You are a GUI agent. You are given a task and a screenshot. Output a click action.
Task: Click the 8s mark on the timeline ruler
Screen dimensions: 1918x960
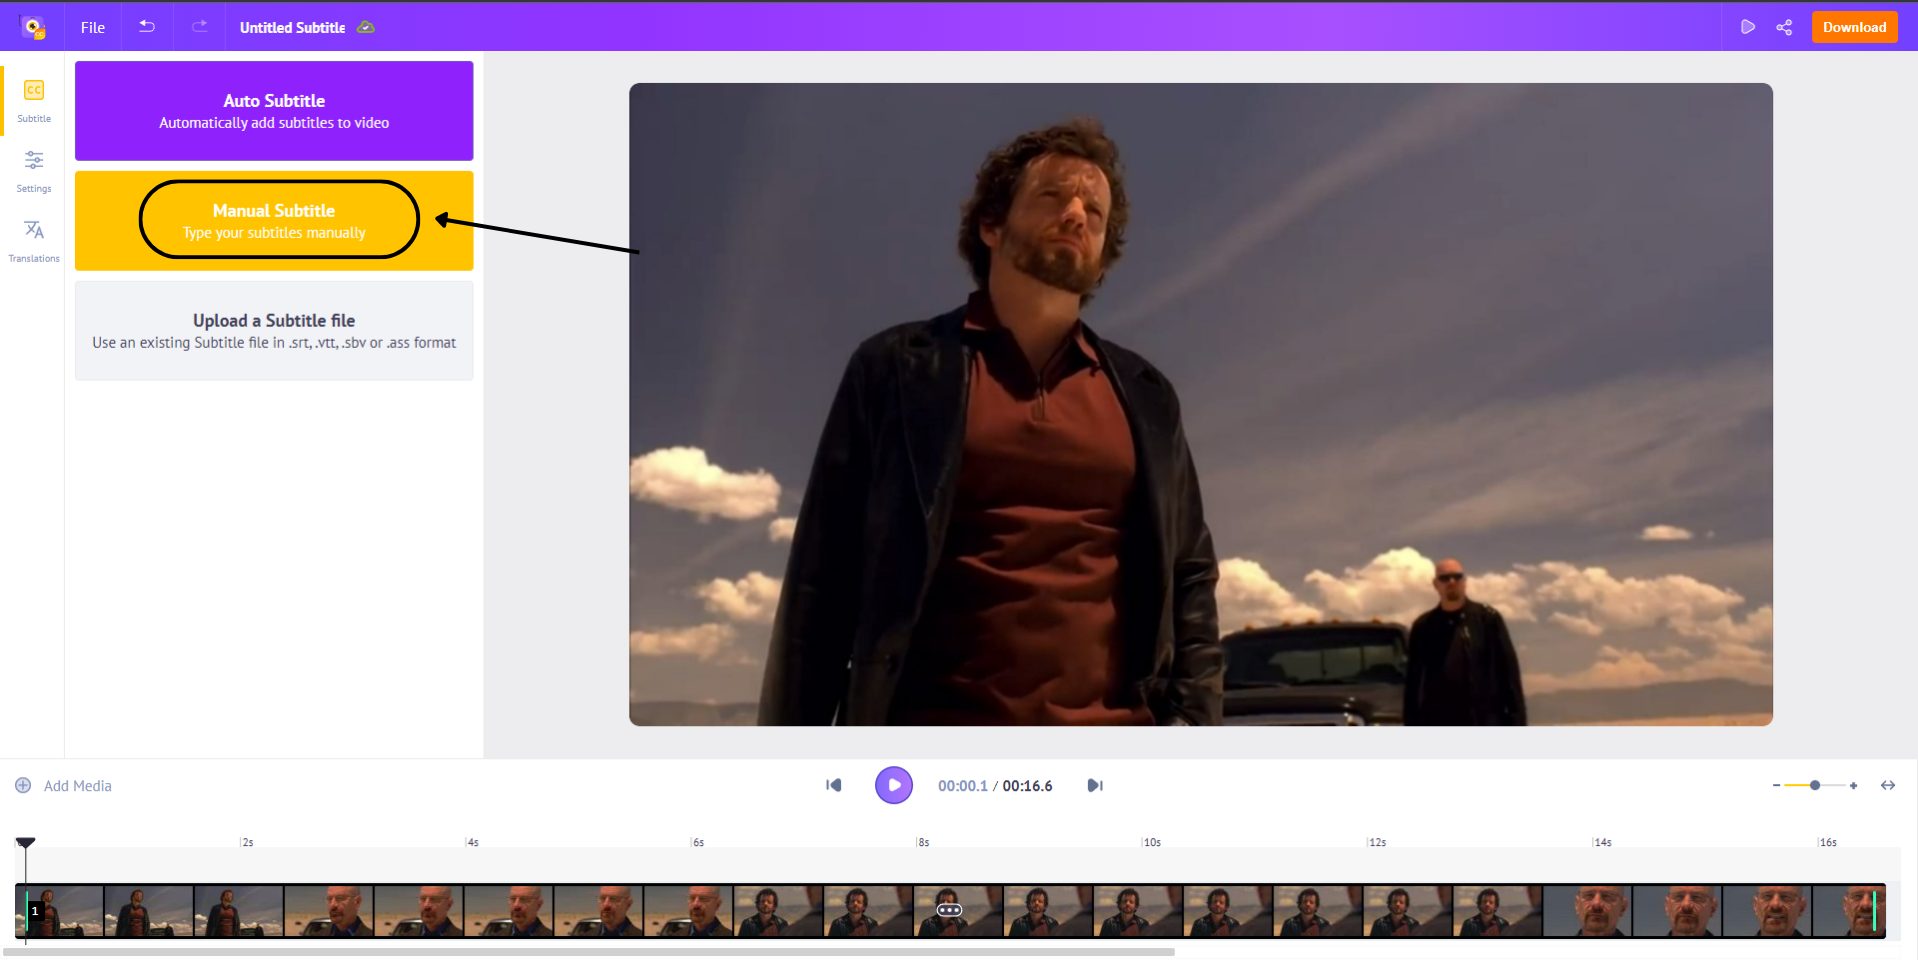coord(922,842)
